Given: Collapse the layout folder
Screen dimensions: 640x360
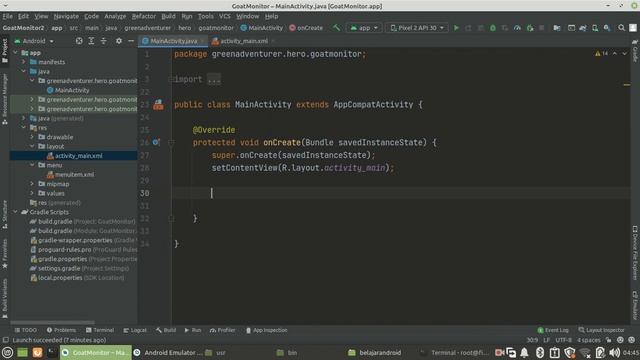Looking at the screenshot, I should [32, 146].
